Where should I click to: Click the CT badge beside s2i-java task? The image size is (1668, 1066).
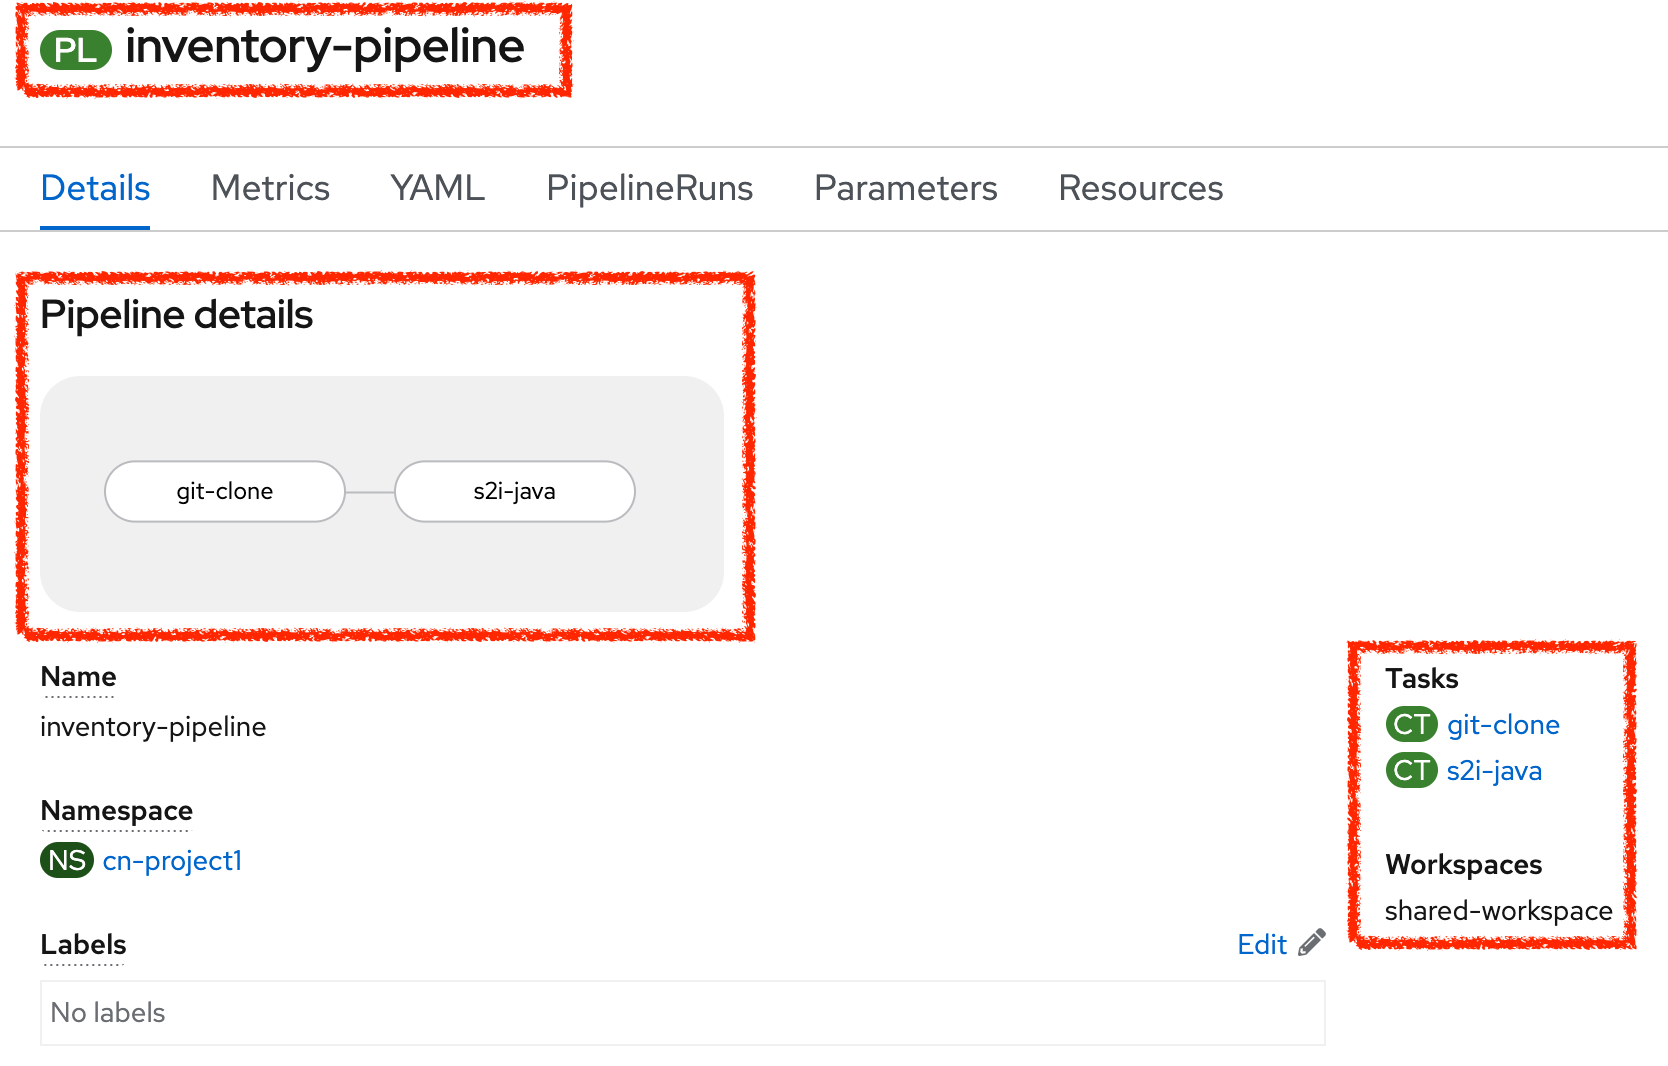click(1411, 770)
